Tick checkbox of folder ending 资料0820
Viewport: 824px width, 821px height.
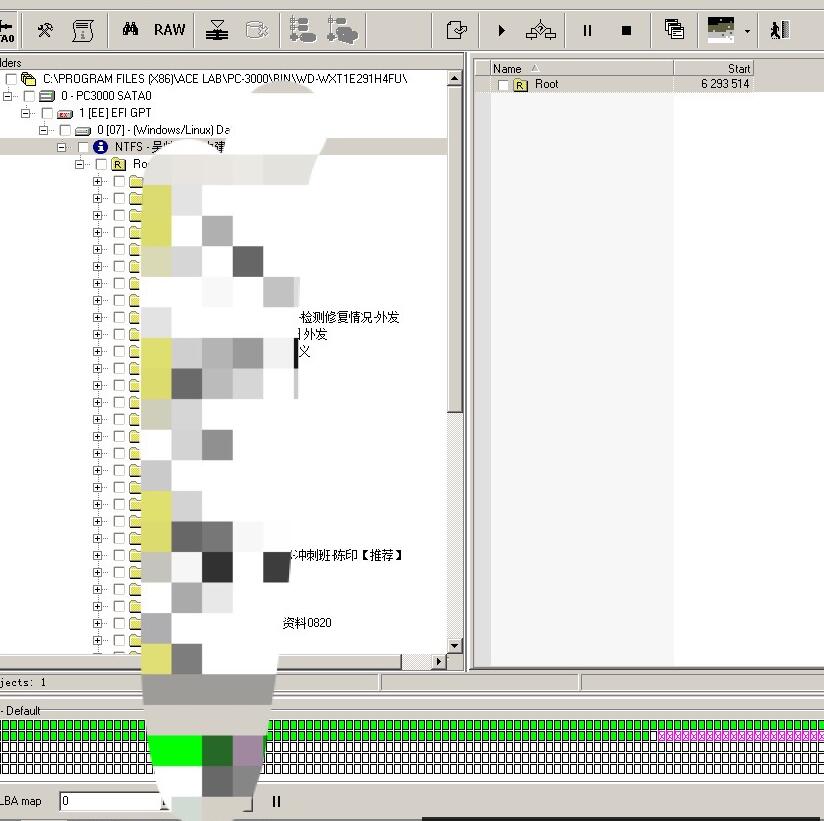[119, 623]
